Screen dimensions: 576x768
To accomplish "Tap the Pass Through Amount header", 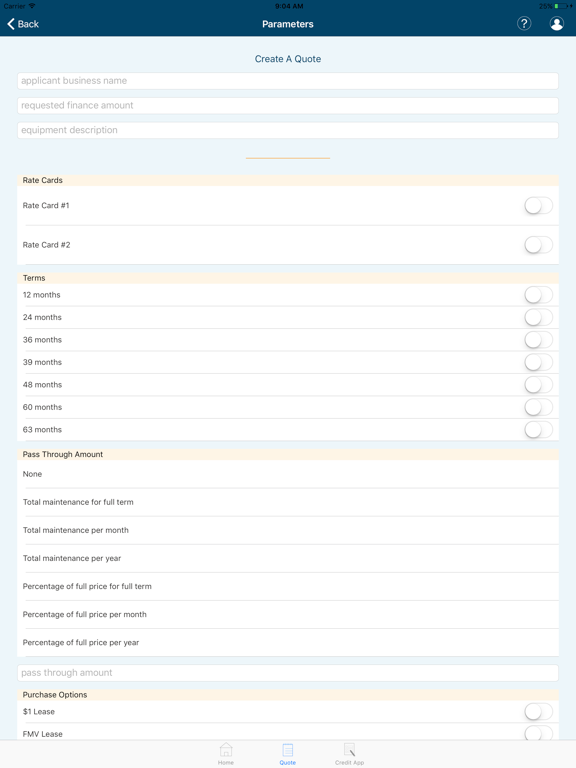I will (288, 454).
